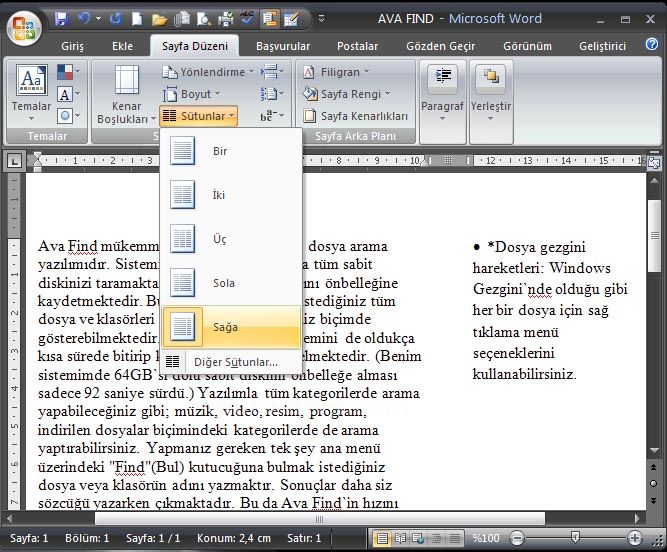Click the horizontal scrollbar thumb
This screenshot has height=552, width=667.
319,519
